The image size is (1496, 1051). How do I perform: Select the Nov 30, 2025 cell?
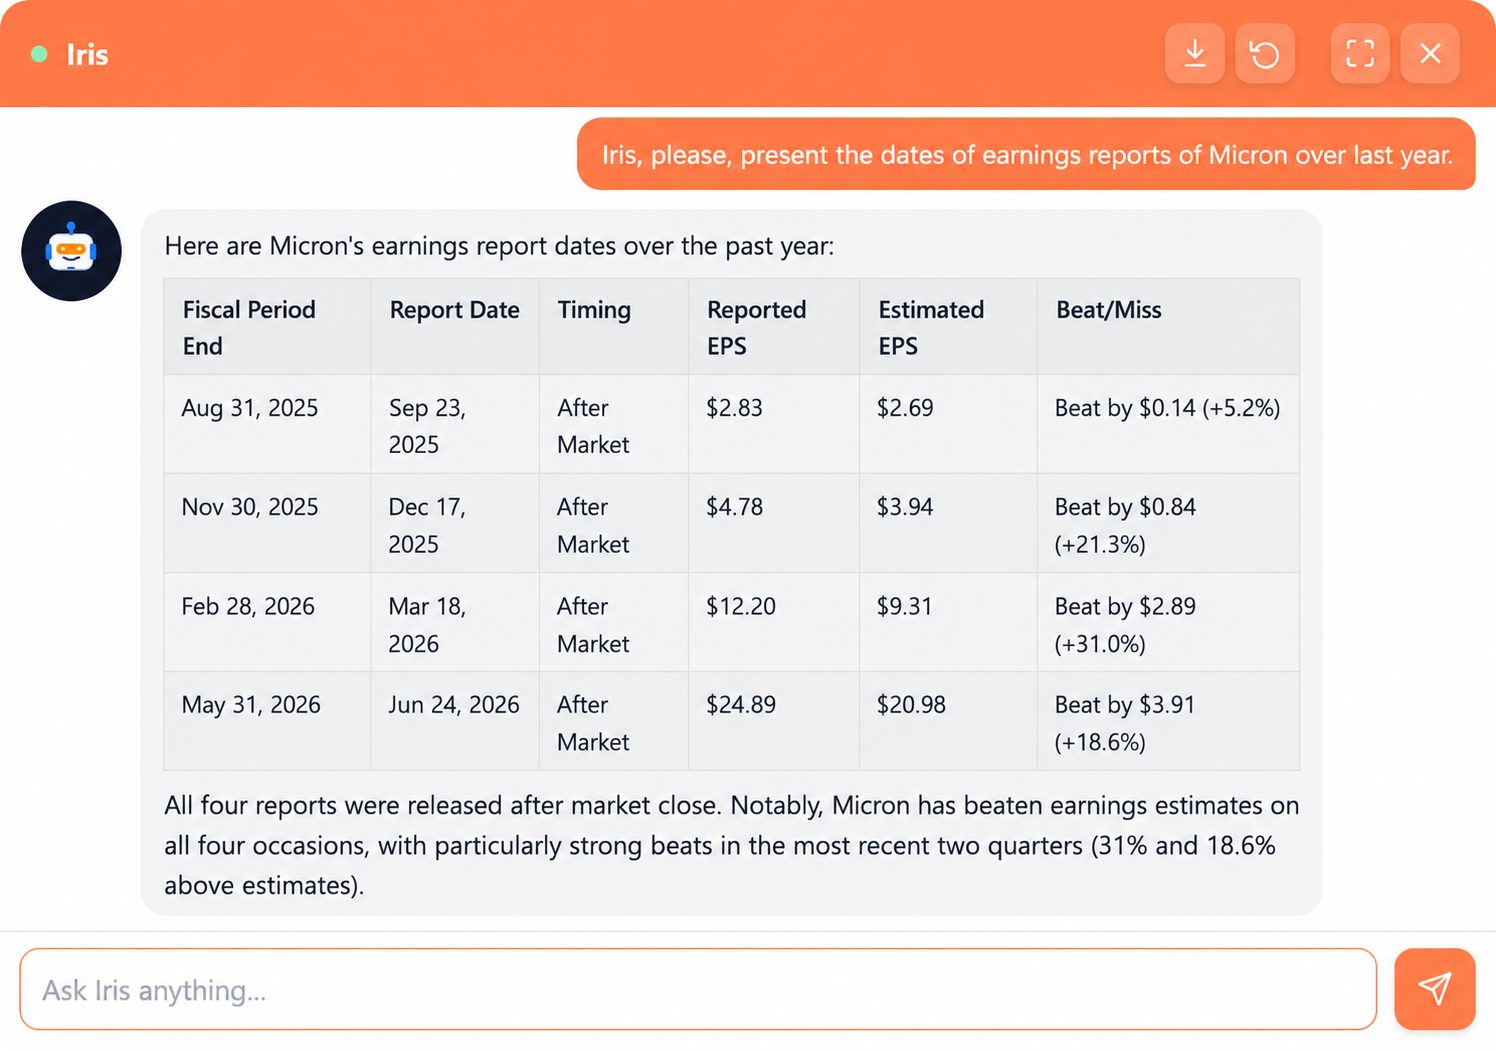pos(267,523)
